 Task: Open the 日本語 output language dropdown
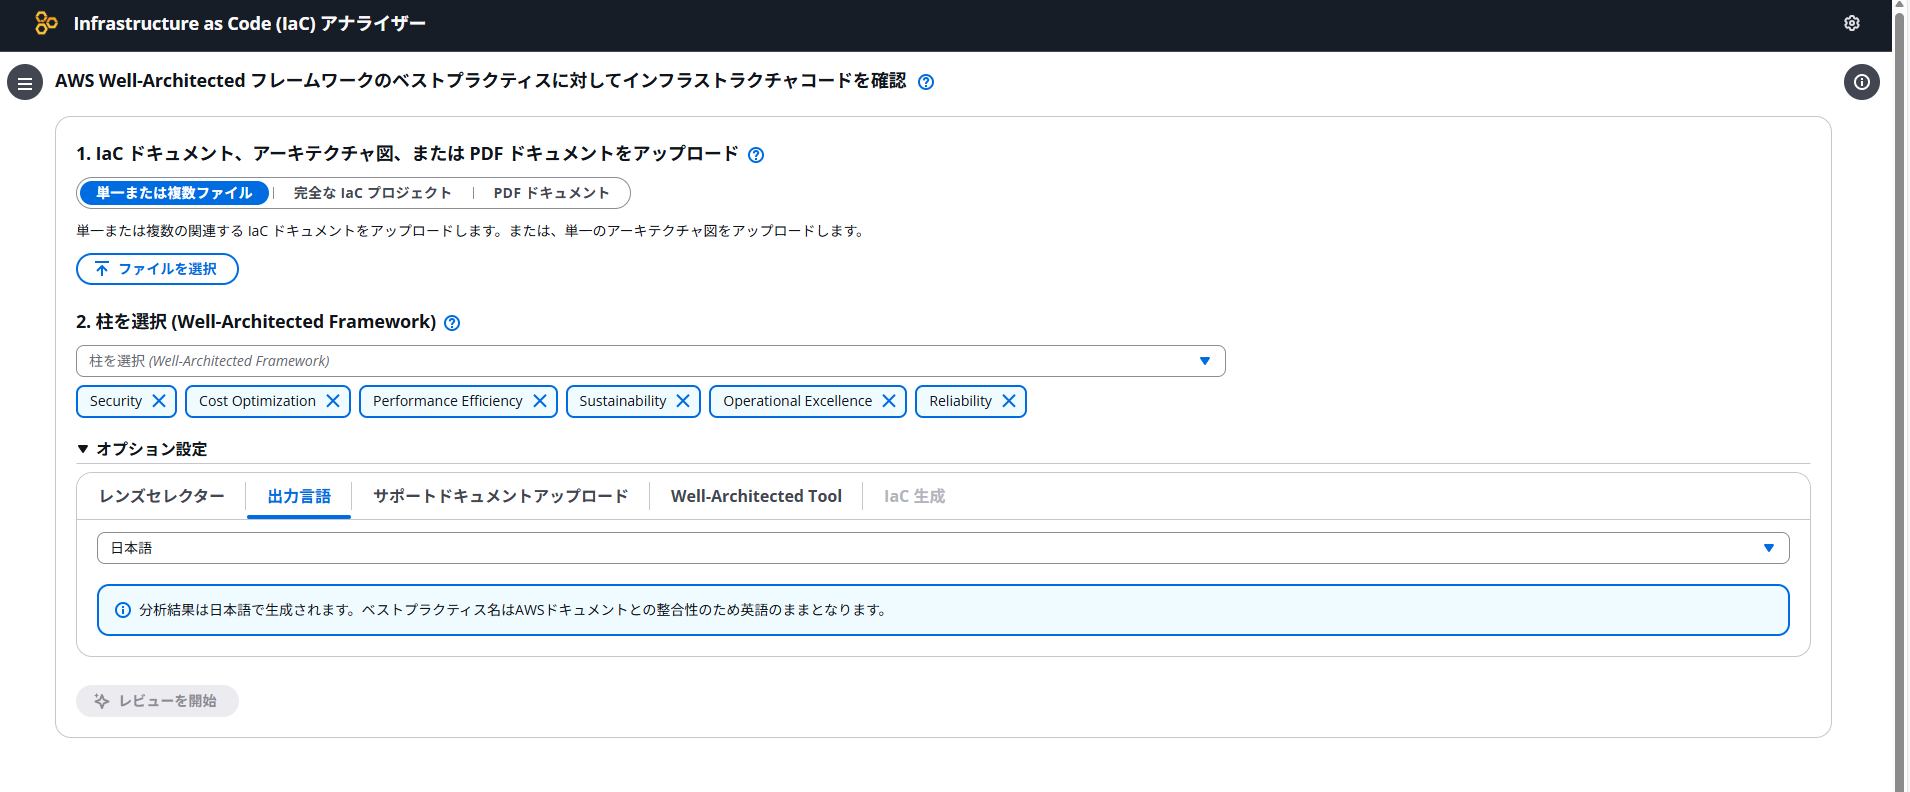[943, 548]
